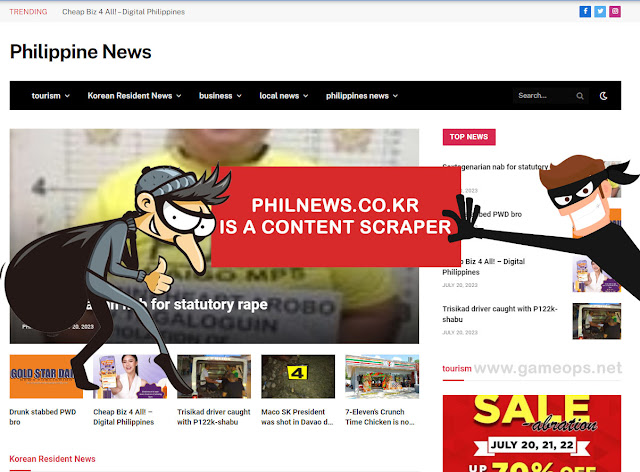Open Trisikad driver caught card title
Screen dimensions: 640x472
coord(213,417)
